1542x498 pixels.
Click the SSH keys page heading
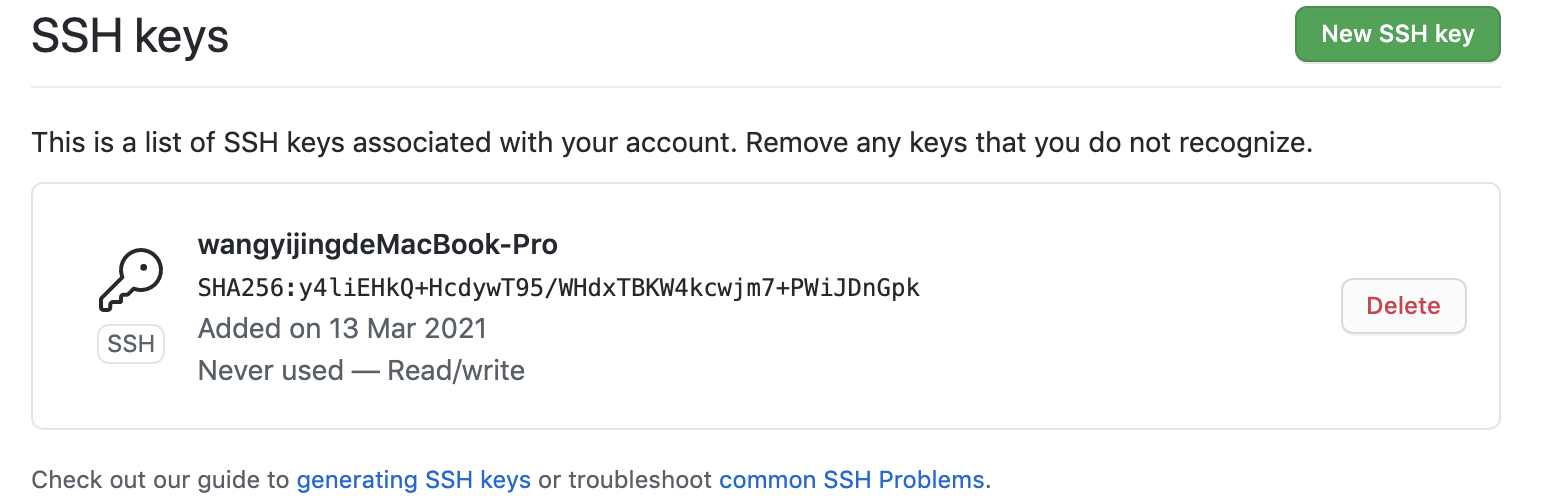pyautogui.click(x=131, y=37)
